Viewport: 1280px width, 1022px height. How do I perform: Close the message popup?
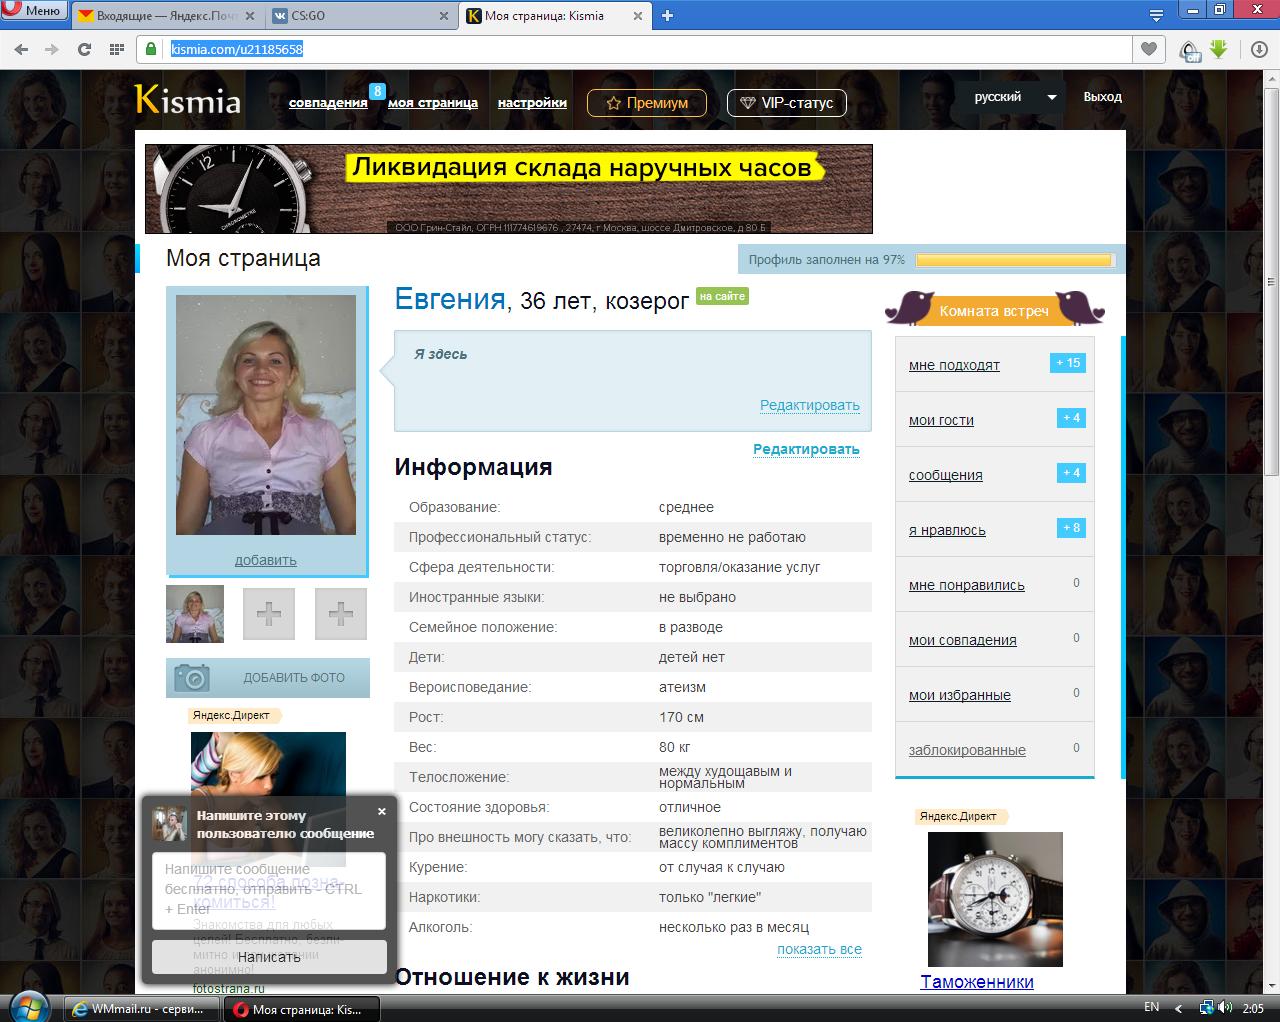pyautogui.click(x=381, y=812)
